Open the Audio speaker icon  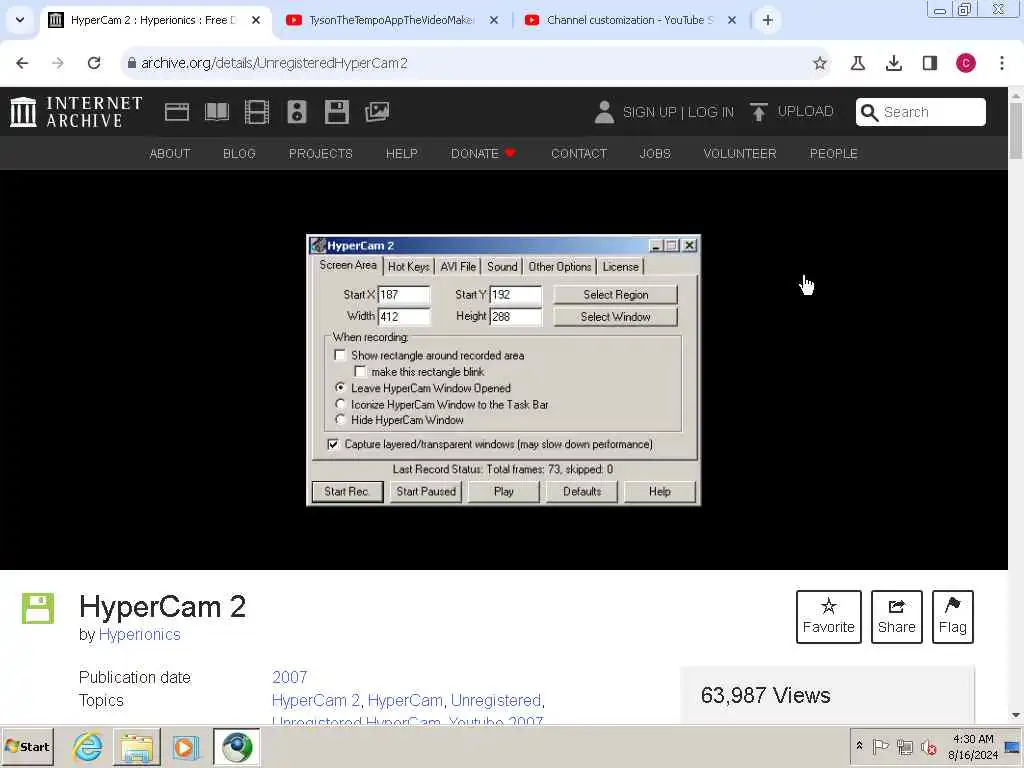(x=296, y=112)
